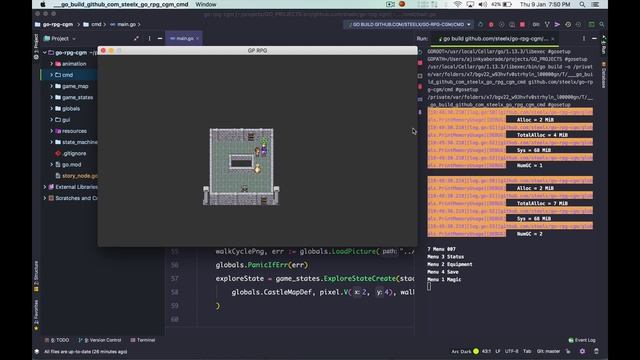The height and width of the screenshot is (360, 640).
Task: Click LF line separator in status bar
Action: click(498, 351)
